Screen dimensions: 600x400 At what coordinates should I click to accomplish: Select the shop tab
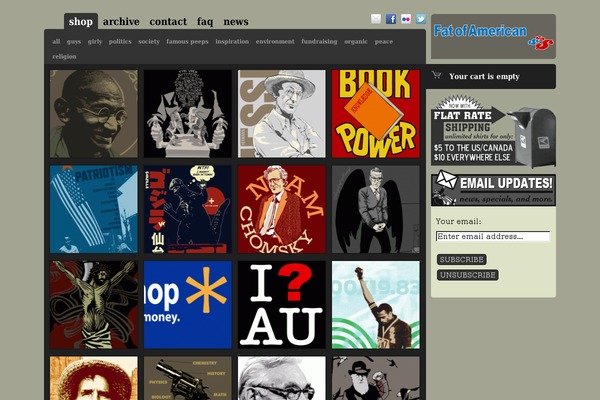coord(81,21)
